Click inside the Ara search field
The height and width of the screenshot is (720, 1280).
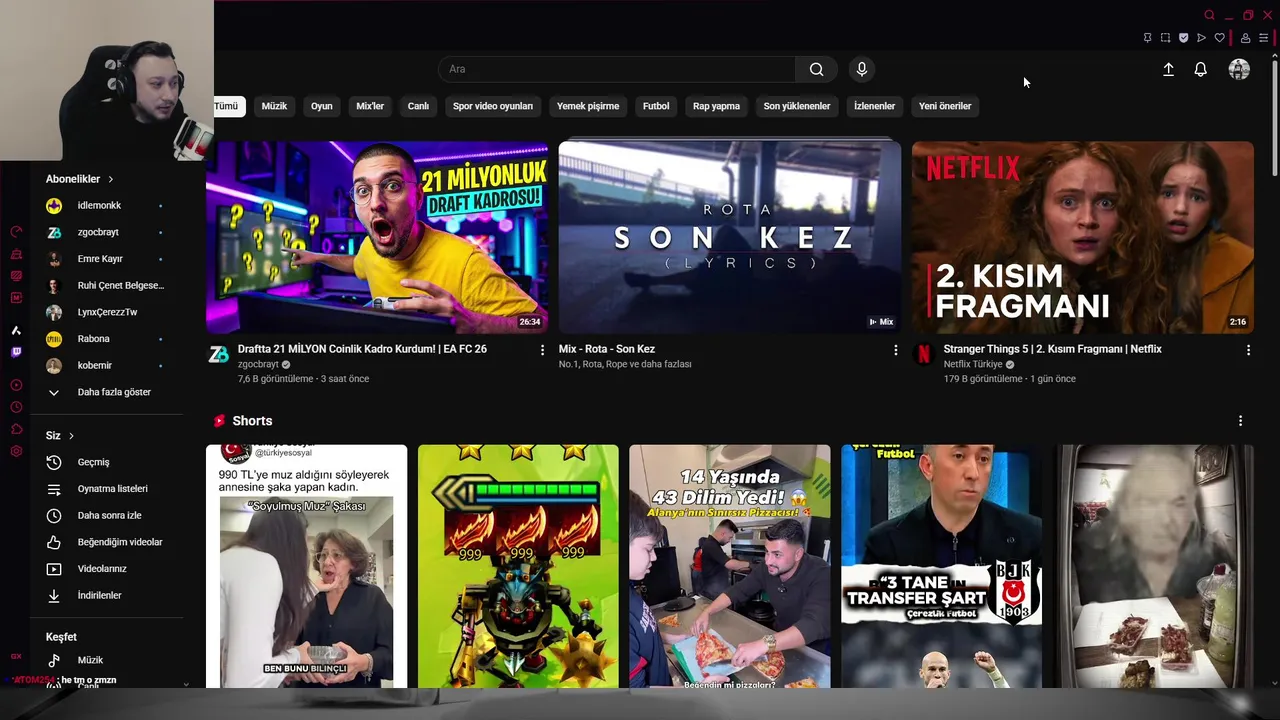point(617,69)
